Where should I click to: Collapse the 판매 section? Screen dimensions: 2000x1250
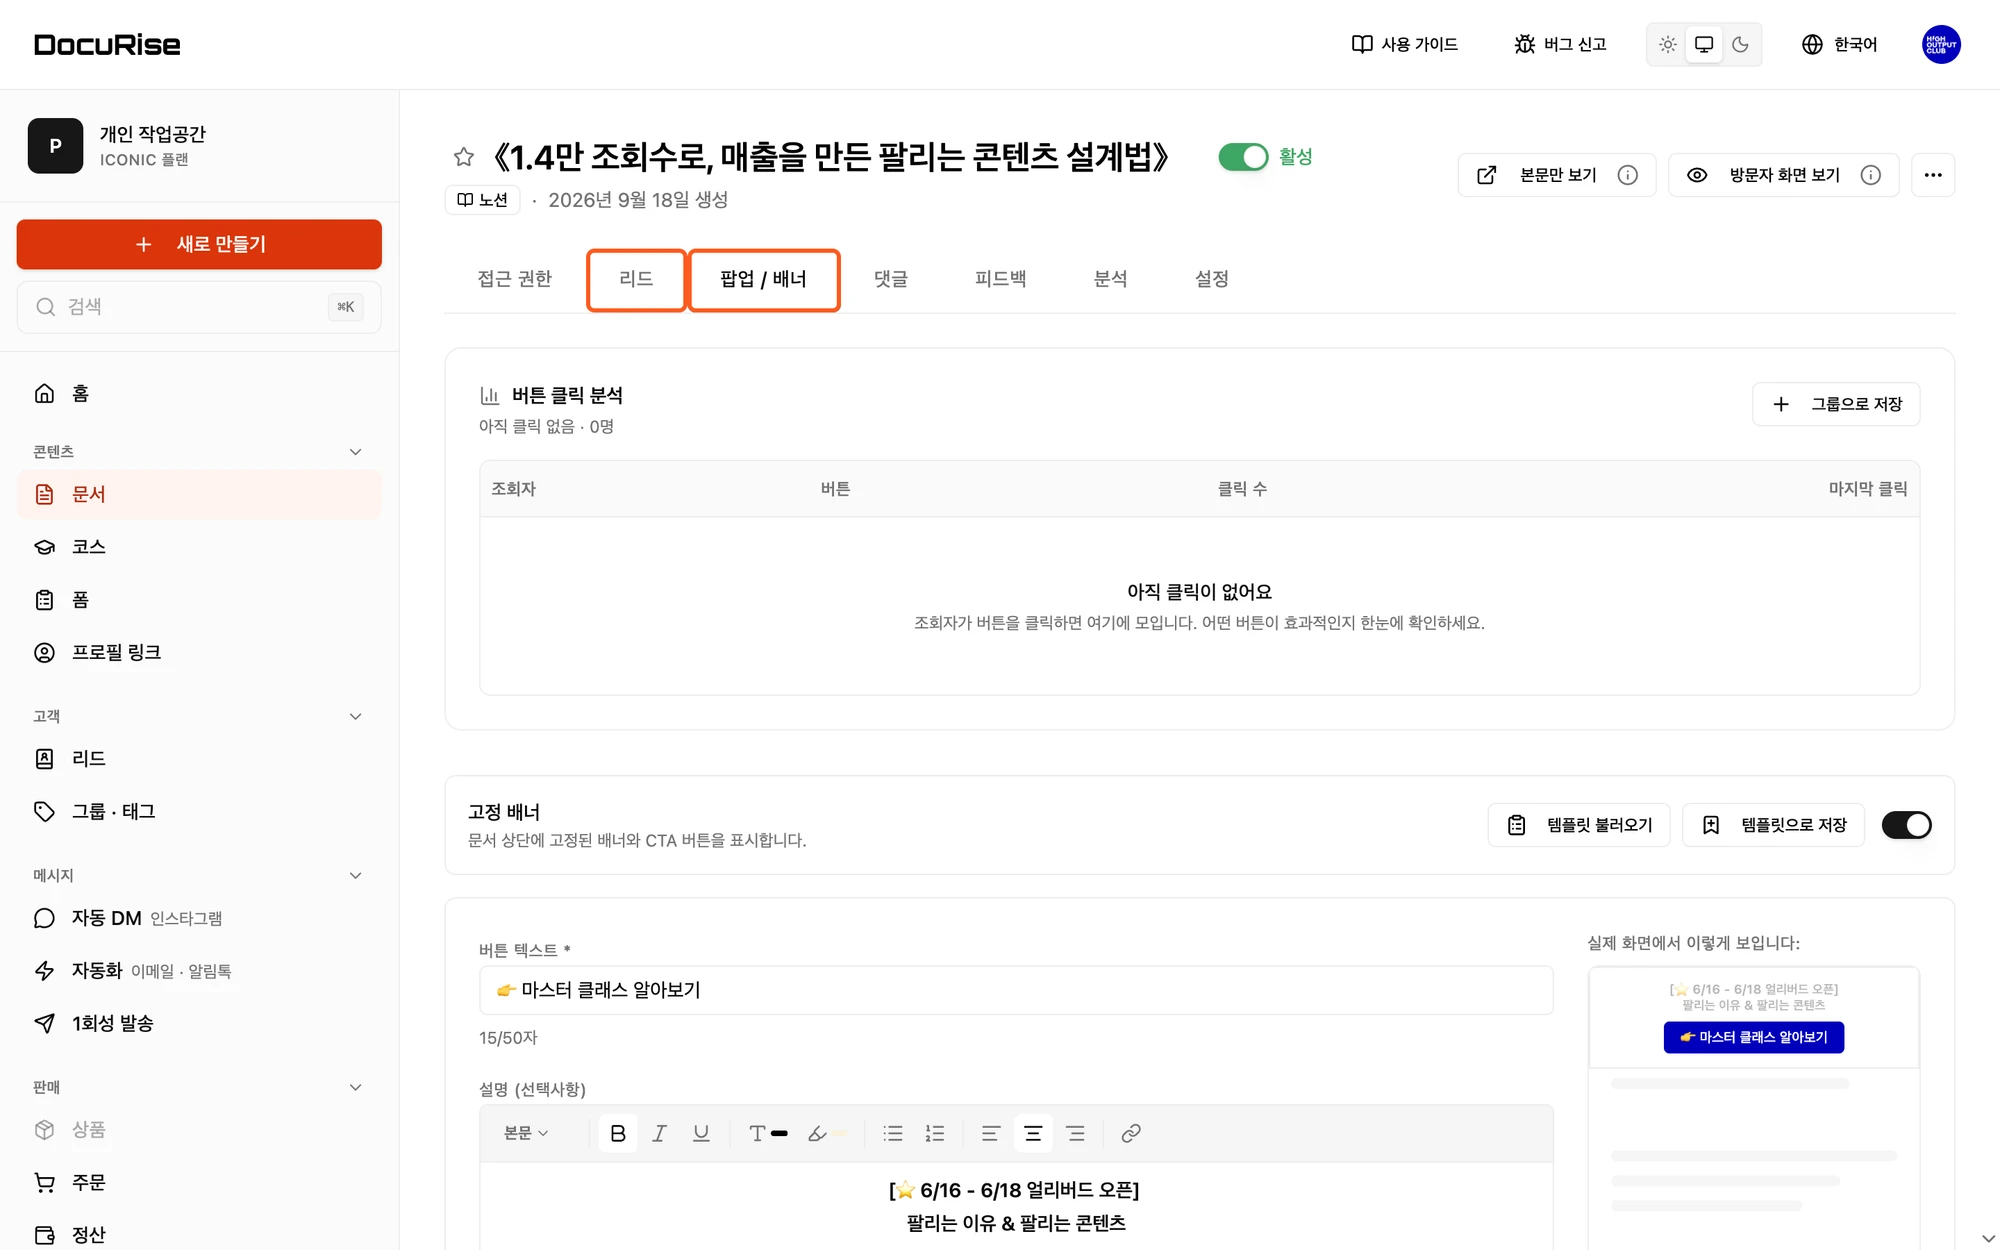[355, 1087]
